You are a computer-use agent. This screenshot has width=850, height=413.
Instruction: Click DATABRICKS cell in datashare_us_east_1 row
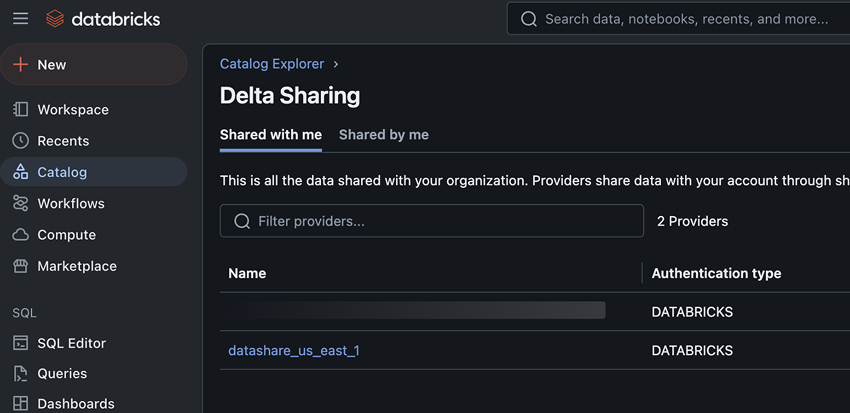[692, 351]
